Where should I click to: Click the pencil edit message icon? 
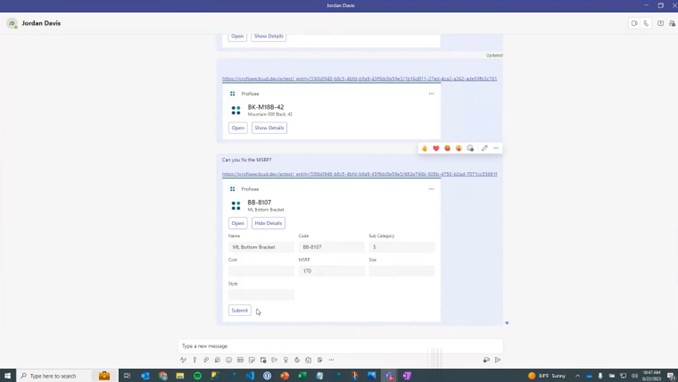(484, 148)
